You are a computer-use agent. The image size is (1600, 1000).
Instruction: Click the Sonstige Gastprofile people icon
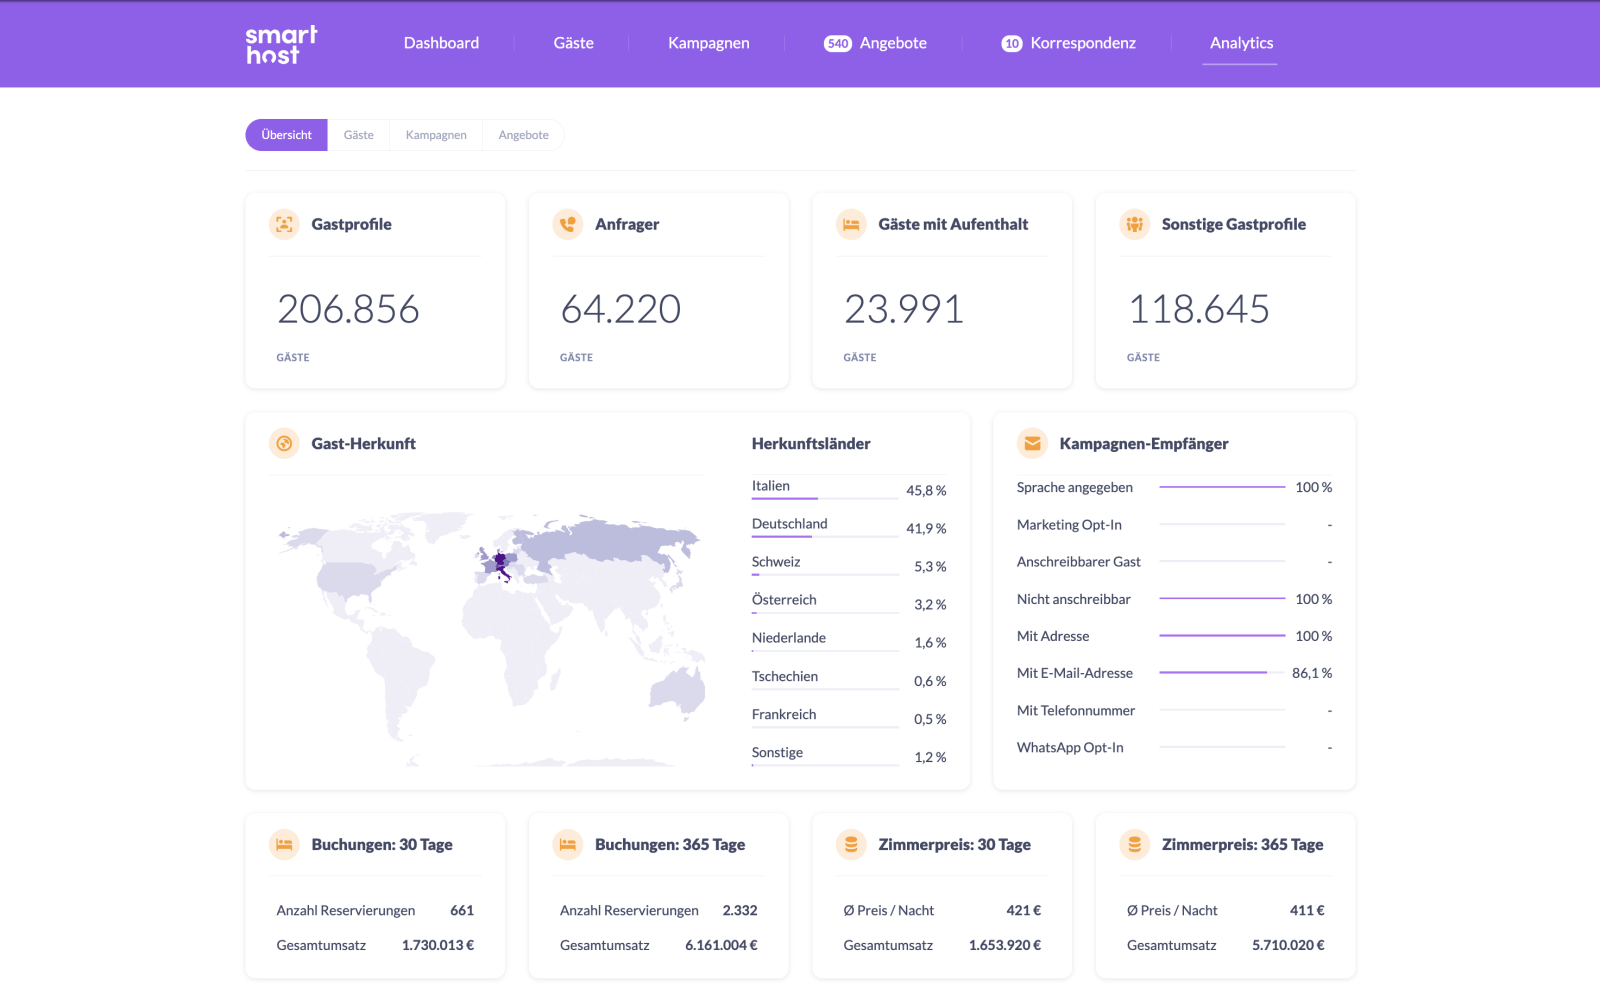pos(1135,224)
